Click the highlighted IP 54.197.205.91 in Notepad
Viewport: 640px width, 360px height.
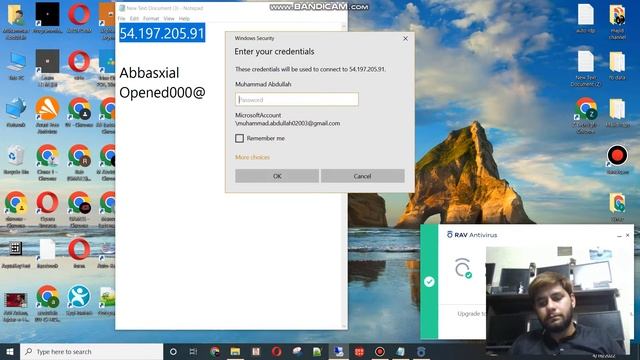point(162,33)
